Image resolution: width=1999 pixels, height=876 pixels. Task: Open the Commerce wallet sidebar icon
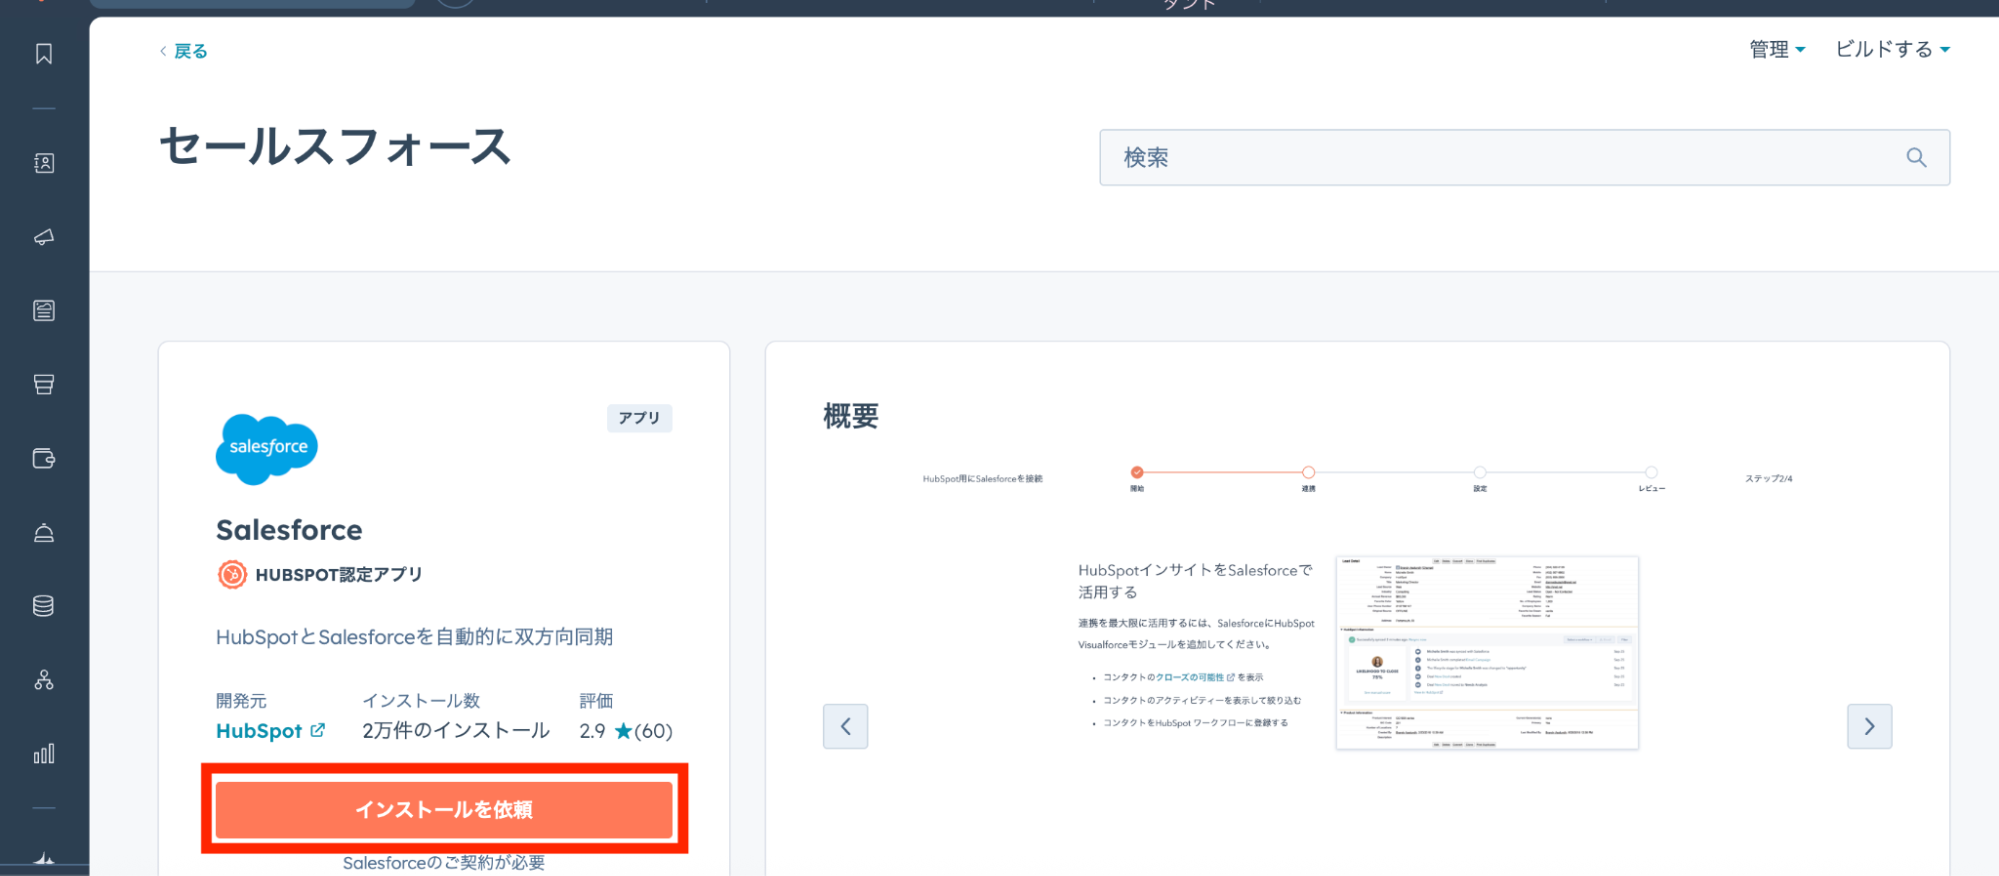pos(44,459)
